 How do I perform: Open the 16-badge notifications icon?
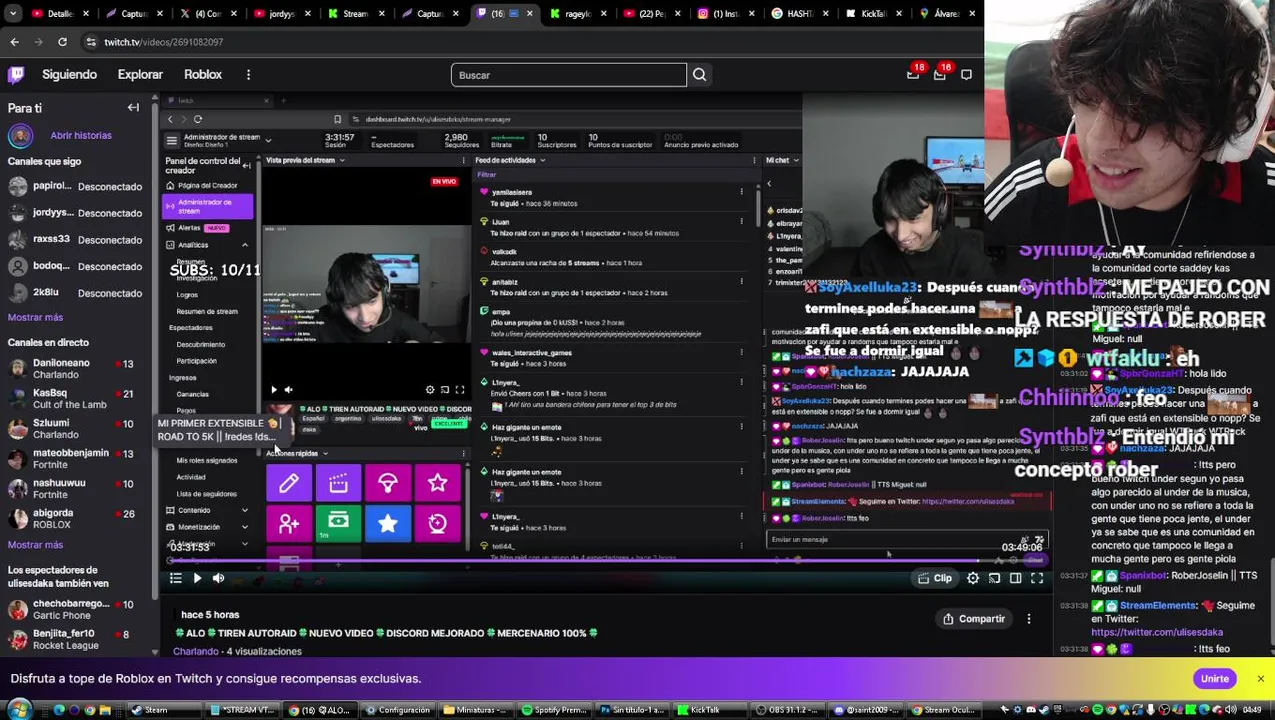coord(941,73)
